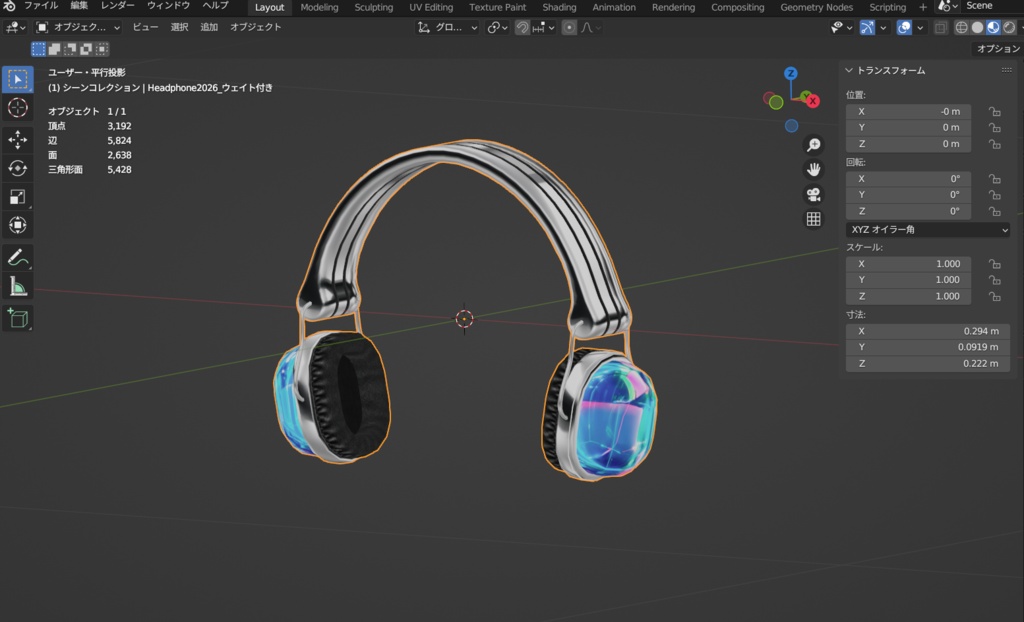The width and height of the screenshot is (1024, 622).
Task: Open the 追加 menu in viewport header
Action: point(209,27)
